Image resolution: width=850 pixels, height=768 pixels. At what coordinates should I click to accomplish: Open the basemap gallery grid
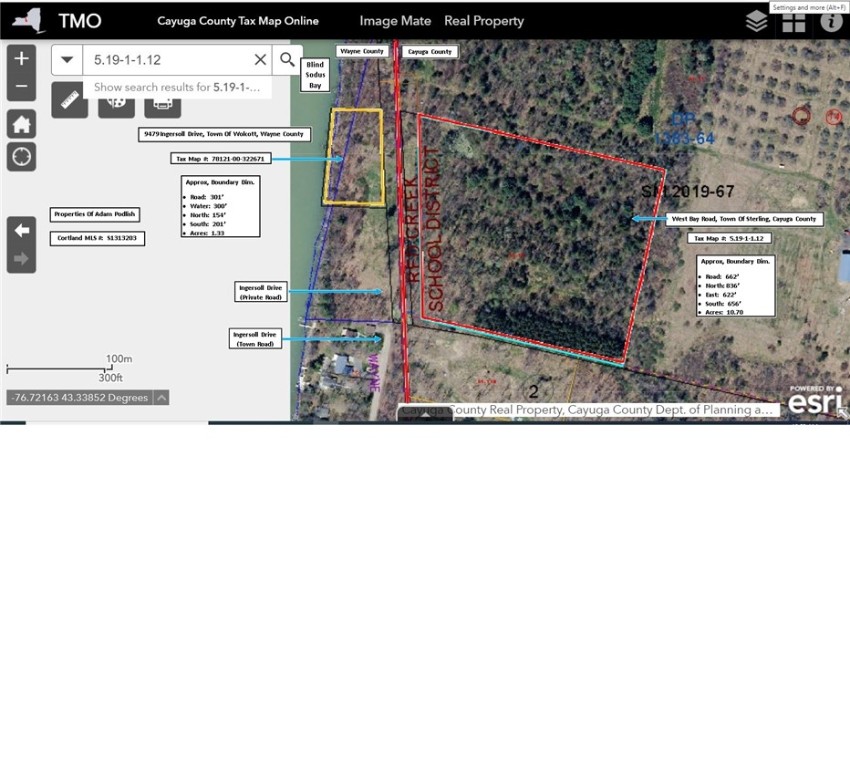click(x=794, y=21)
